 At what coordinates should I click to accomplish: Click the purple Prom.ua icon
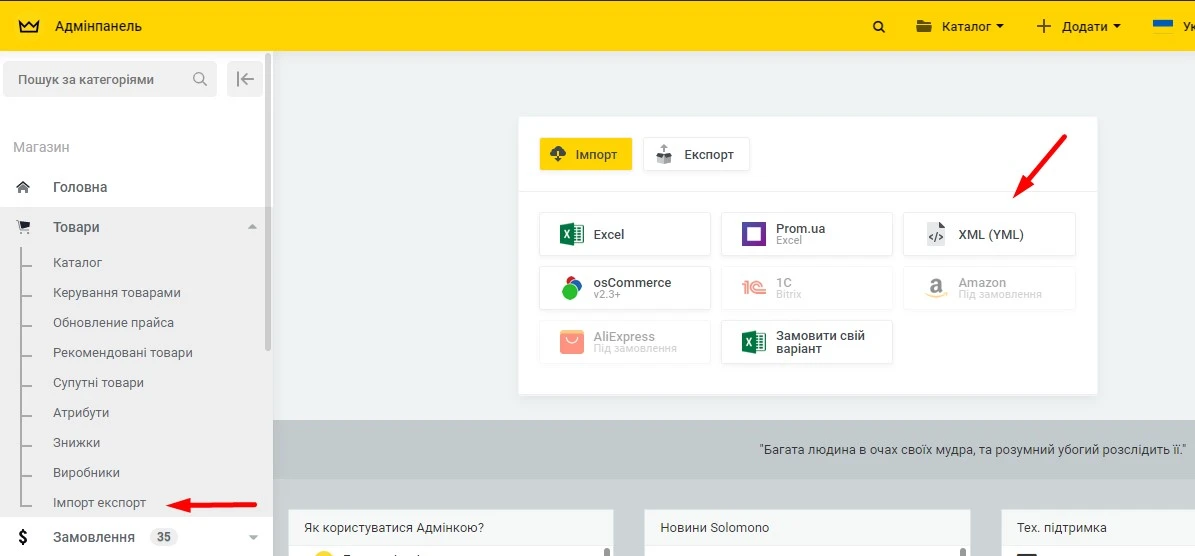click(x=754, y=234)
